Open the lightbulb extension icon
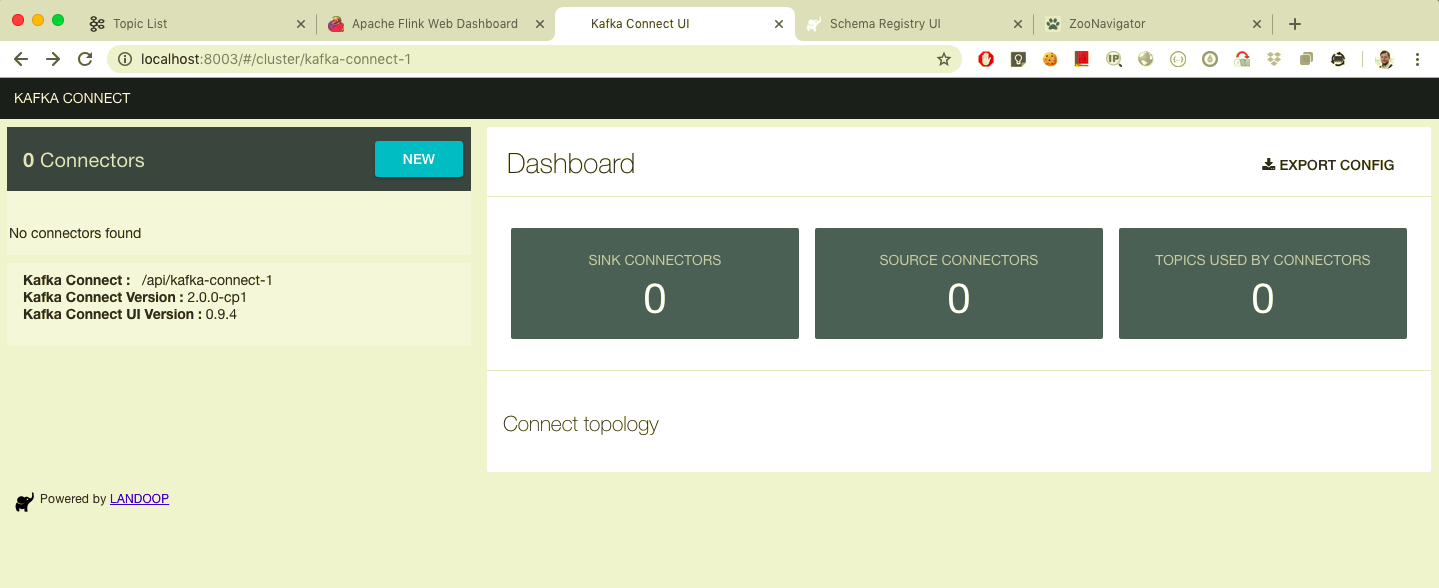Viewport: 1439px width, 588px height. click(1018, 59)
